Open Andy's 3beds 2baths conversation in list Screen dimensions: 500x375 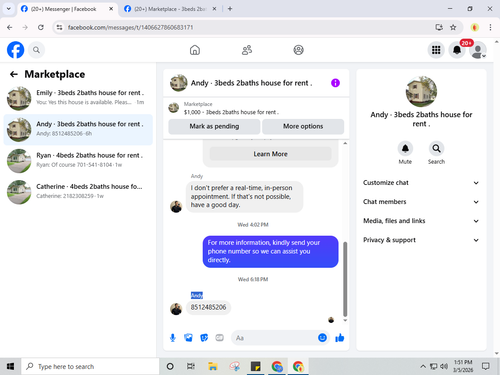pos(78,130)
